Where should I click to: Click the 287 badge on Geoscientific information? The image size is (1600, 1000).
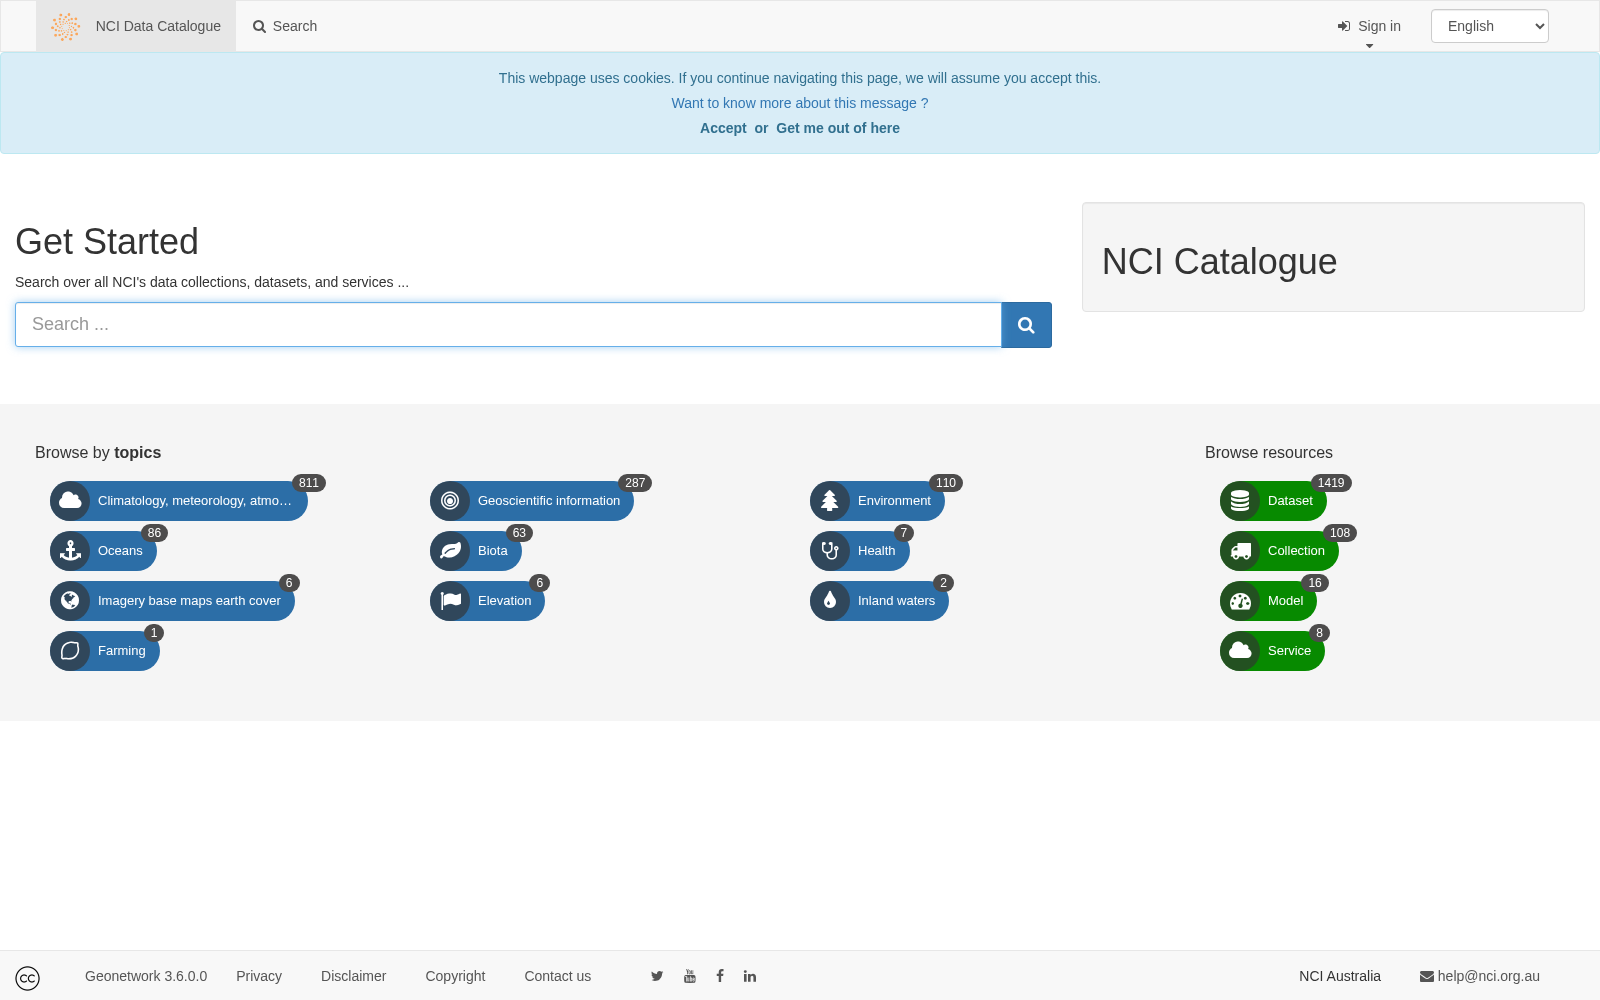pyautogui.click(x=635, y=483)
